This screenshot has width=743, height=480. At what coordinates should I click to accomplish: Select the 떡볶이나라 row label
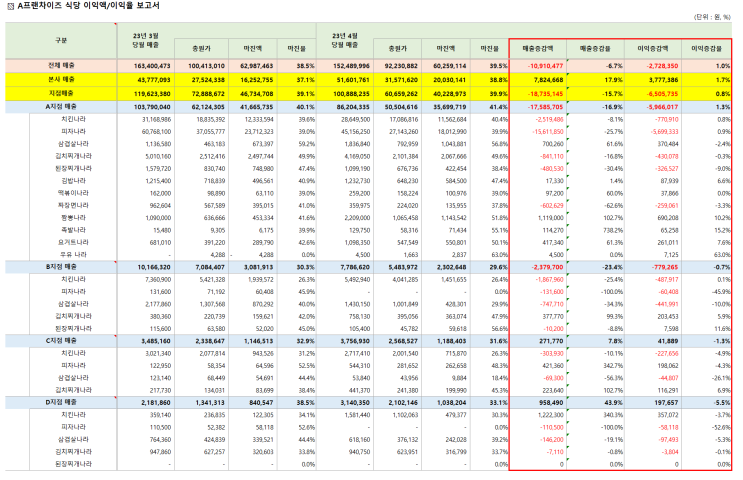coord(73,193)
